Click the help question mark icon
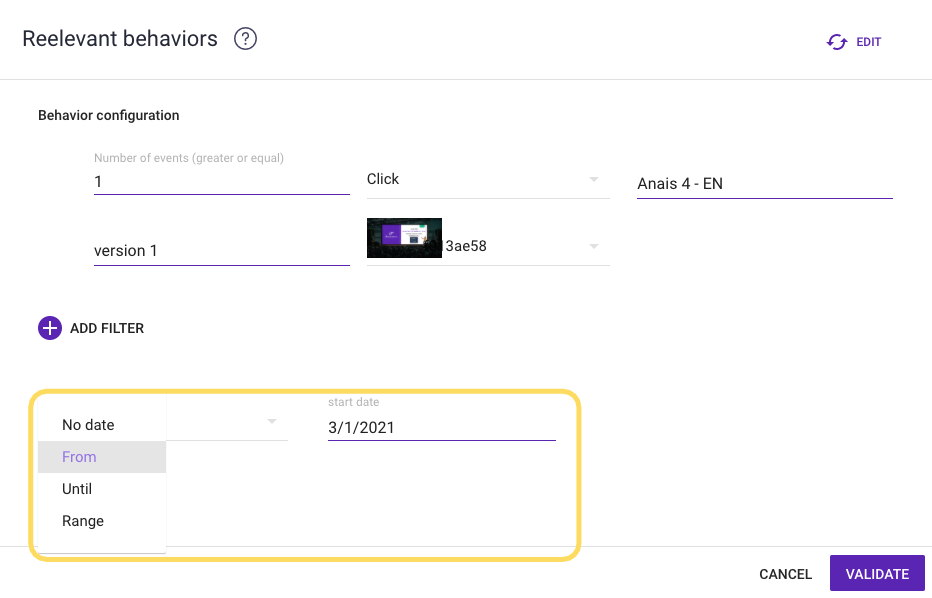Image resolution: width=932 pixels, height=598 pixels. coord(245,39)
